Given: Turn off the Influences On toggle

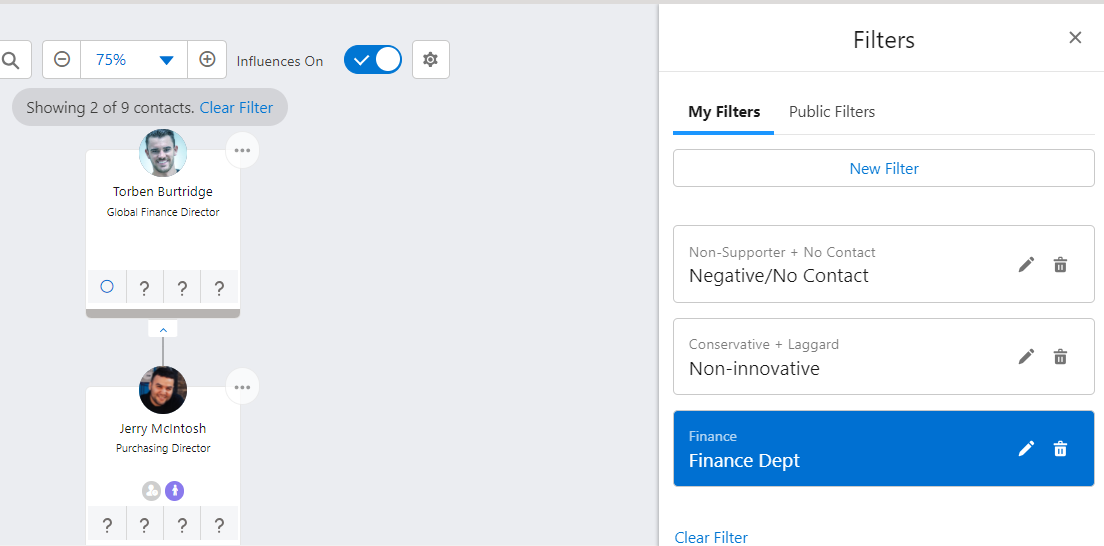Looking at the screenshot, I should (x=372, y=60).
